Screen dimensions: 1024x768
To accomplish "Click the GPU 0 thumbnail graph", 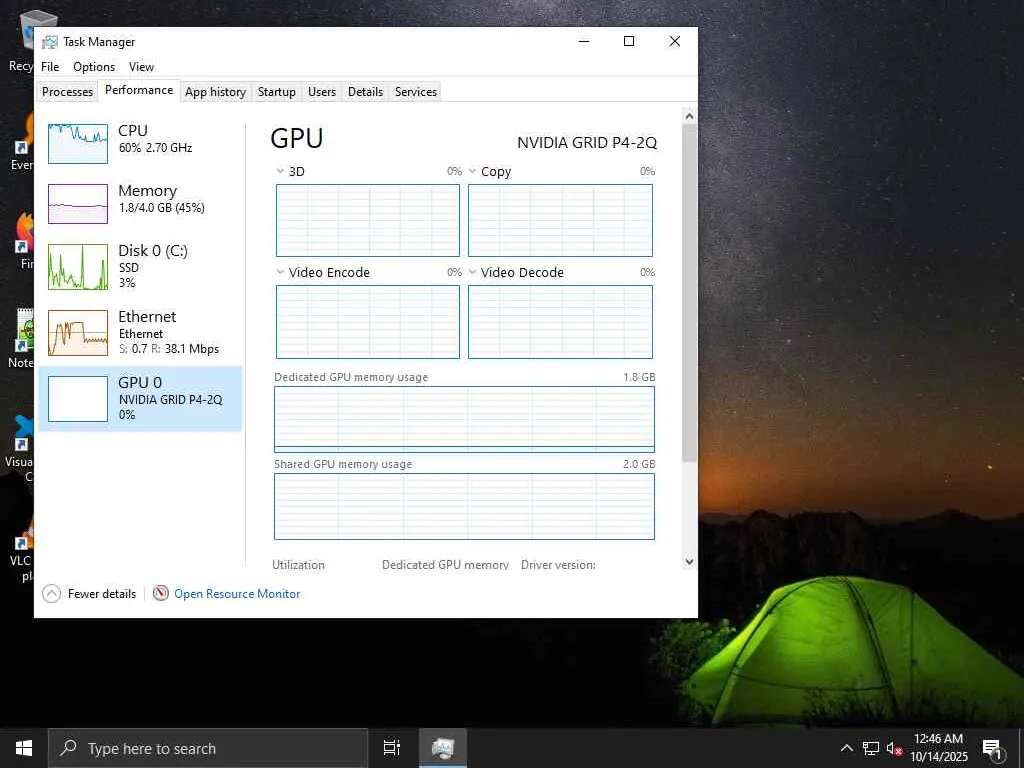I will 78,398.
